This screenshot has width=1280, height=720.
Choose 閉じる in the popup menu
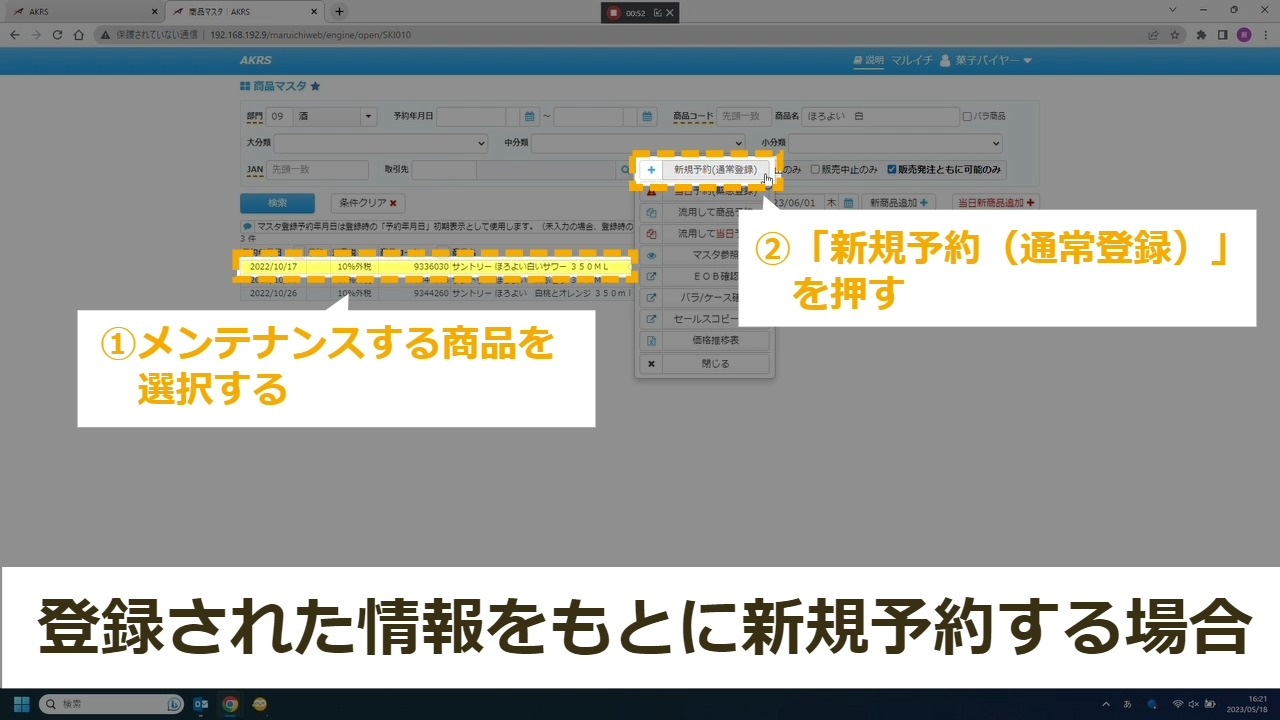coord(714,364)
